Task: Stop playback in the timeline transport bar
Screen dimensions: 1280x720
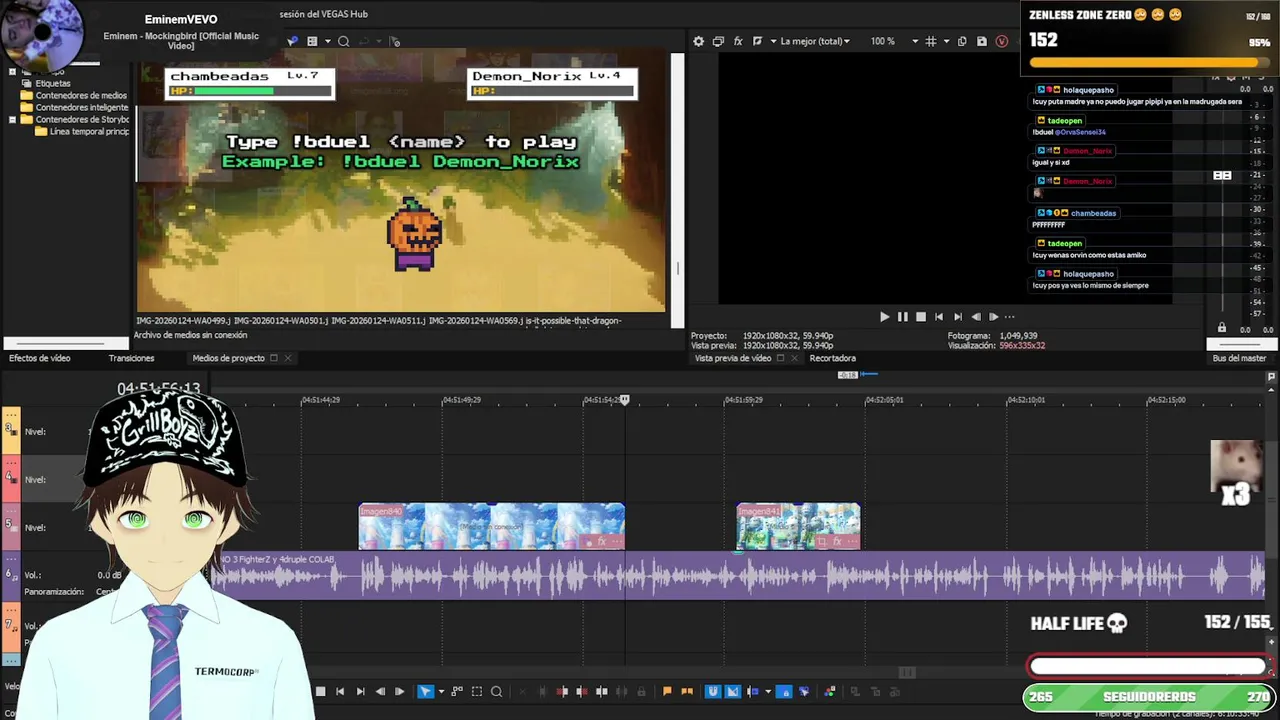Action: [320, 691]
